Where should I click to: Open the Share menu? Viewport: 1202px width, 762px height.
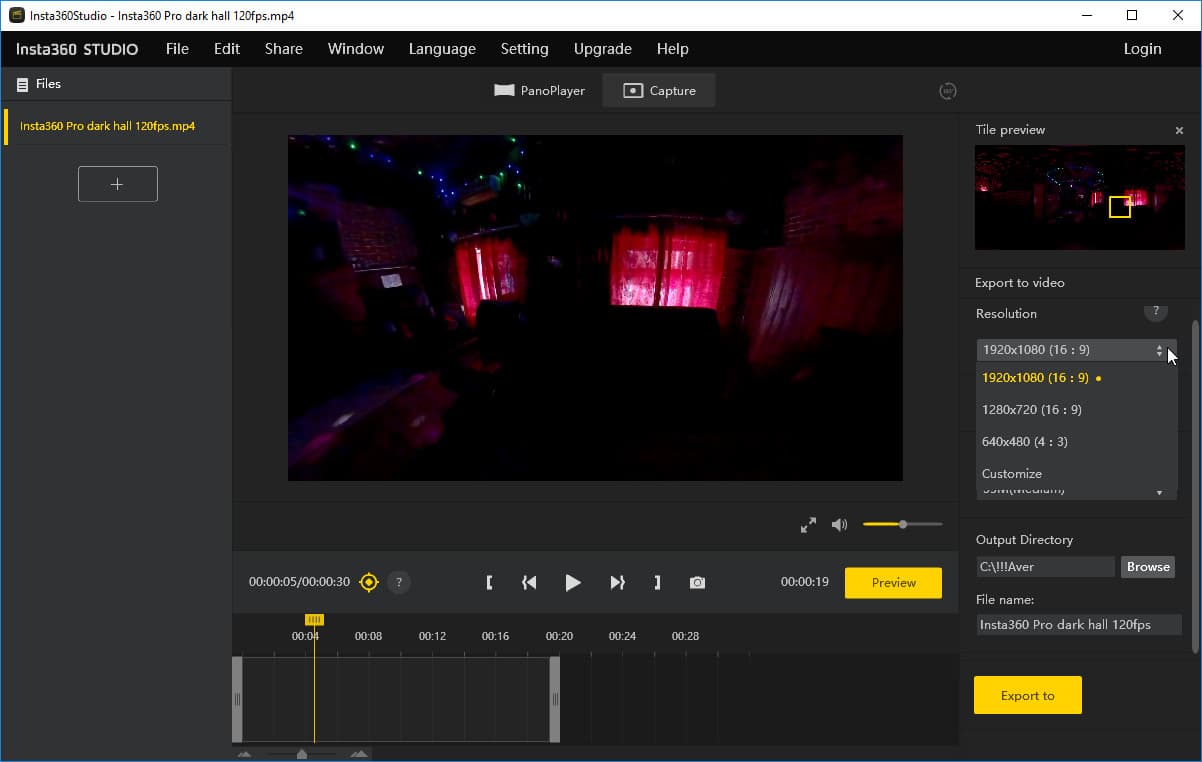283,49
